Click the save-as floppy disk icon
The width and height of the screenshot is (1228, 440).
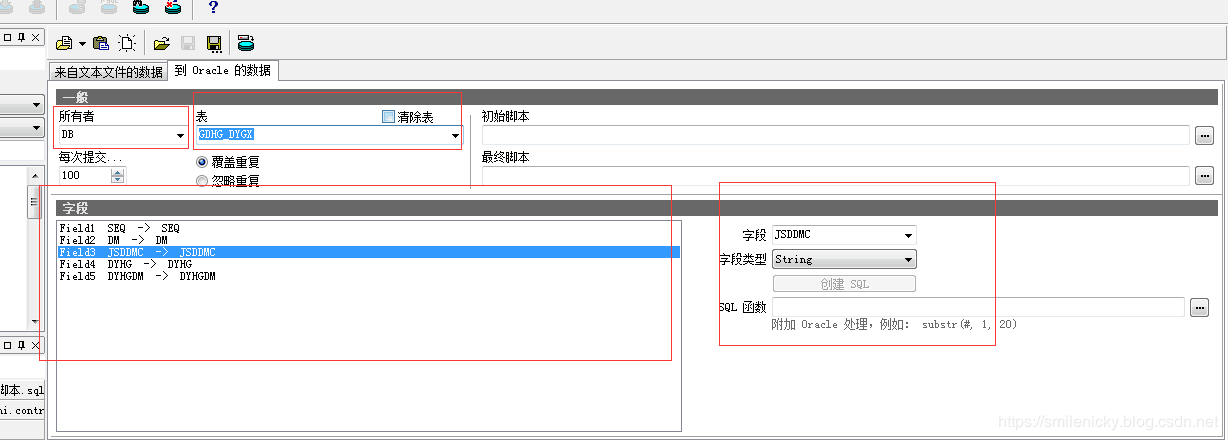(214, 43)
